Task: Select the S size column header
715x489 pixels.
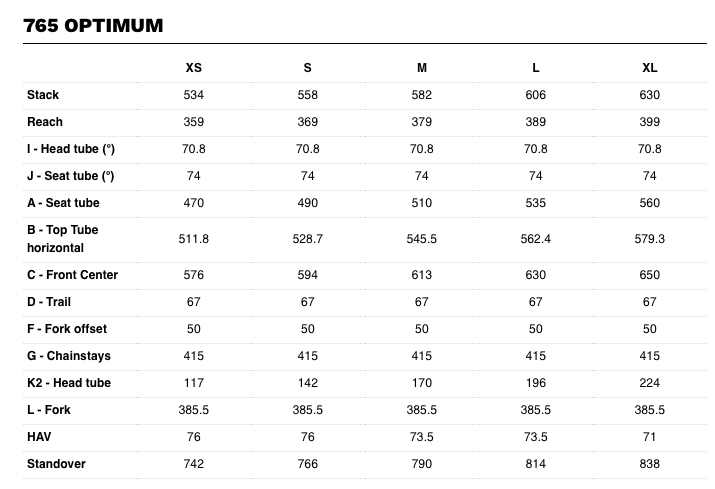Action: 307,68
